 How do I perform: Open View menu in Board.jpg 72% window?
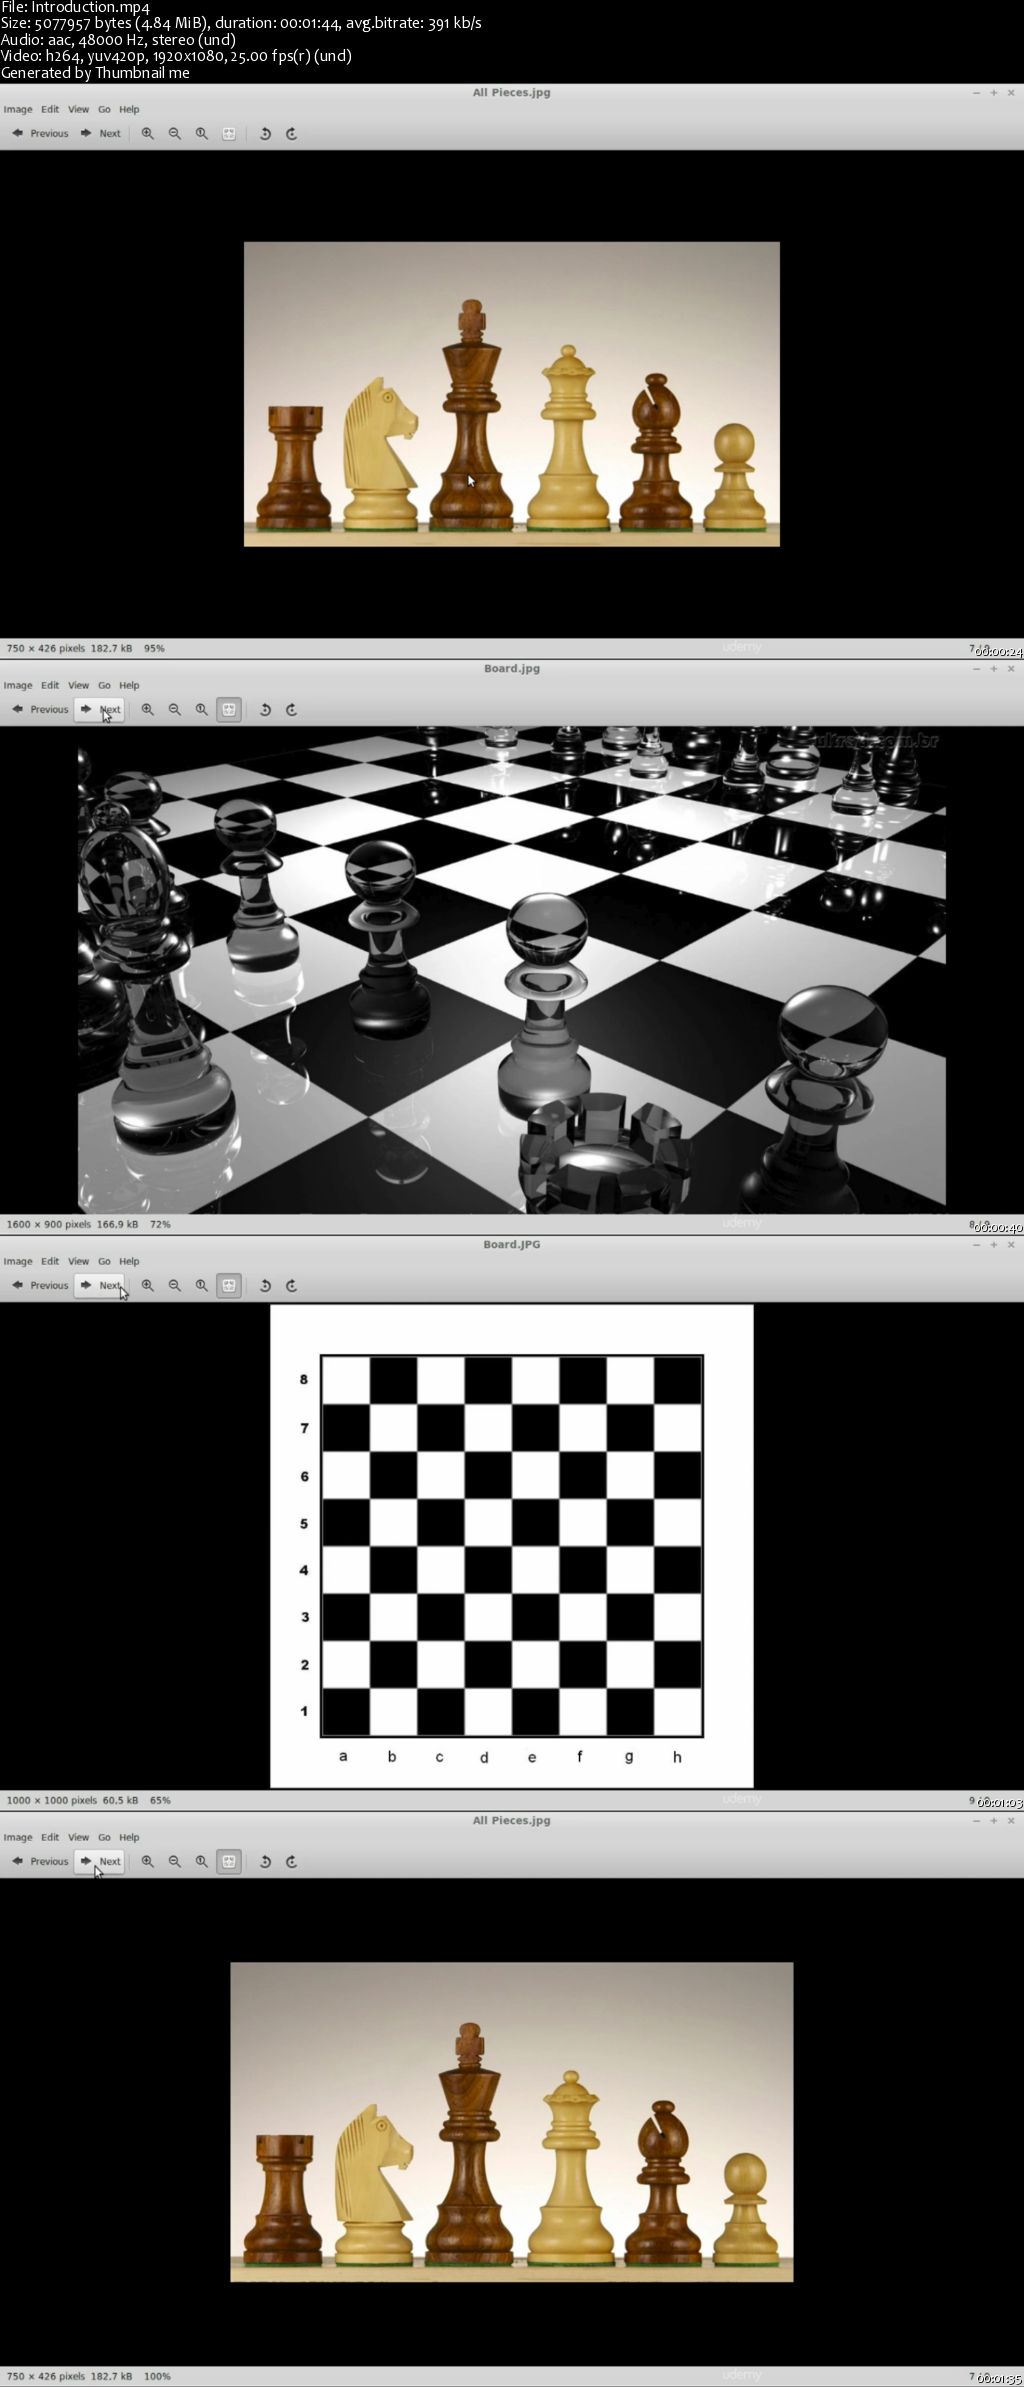[79, 686]
